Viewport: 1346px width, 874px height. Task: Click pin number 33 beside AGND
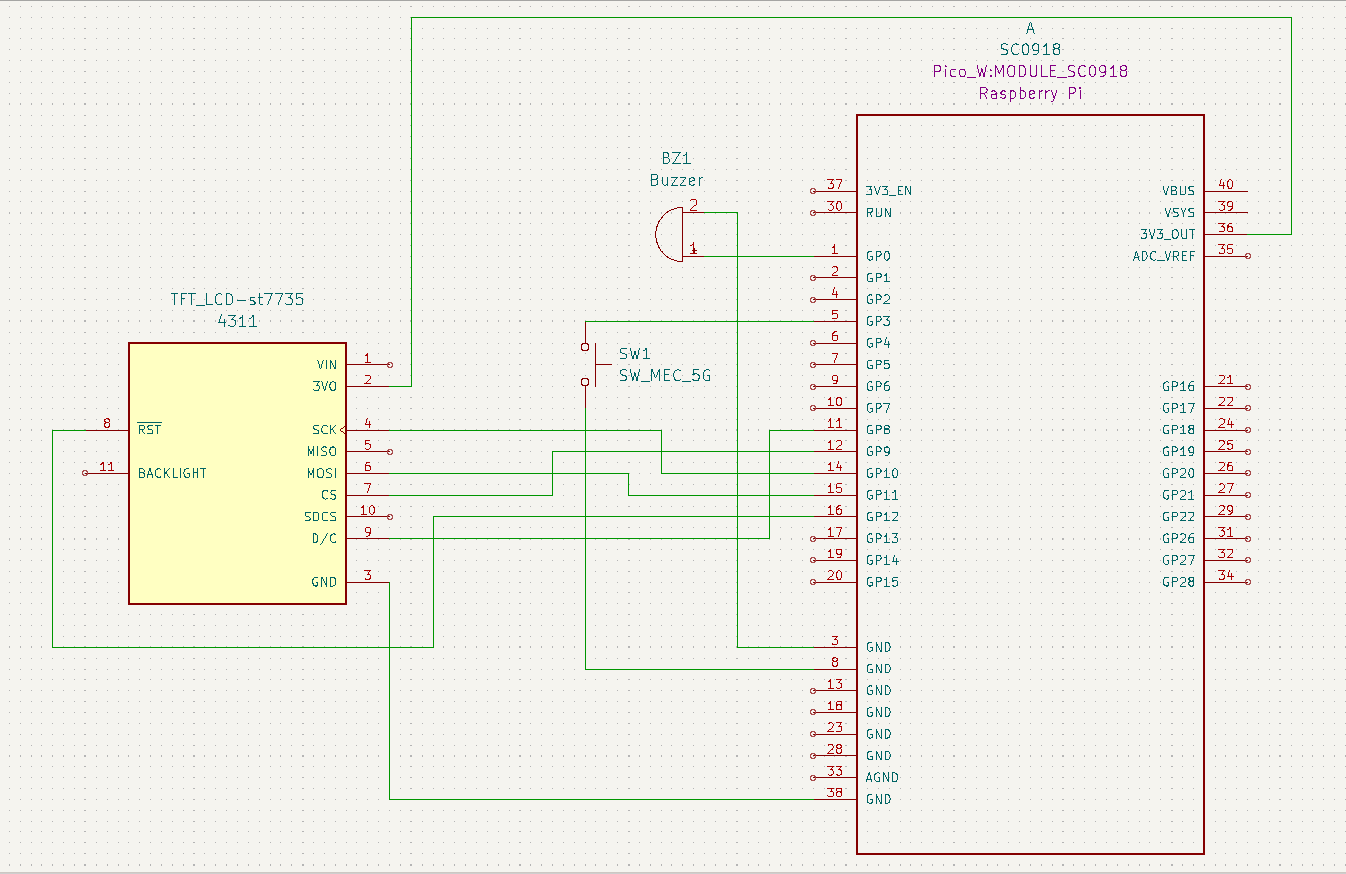point(835,770)
